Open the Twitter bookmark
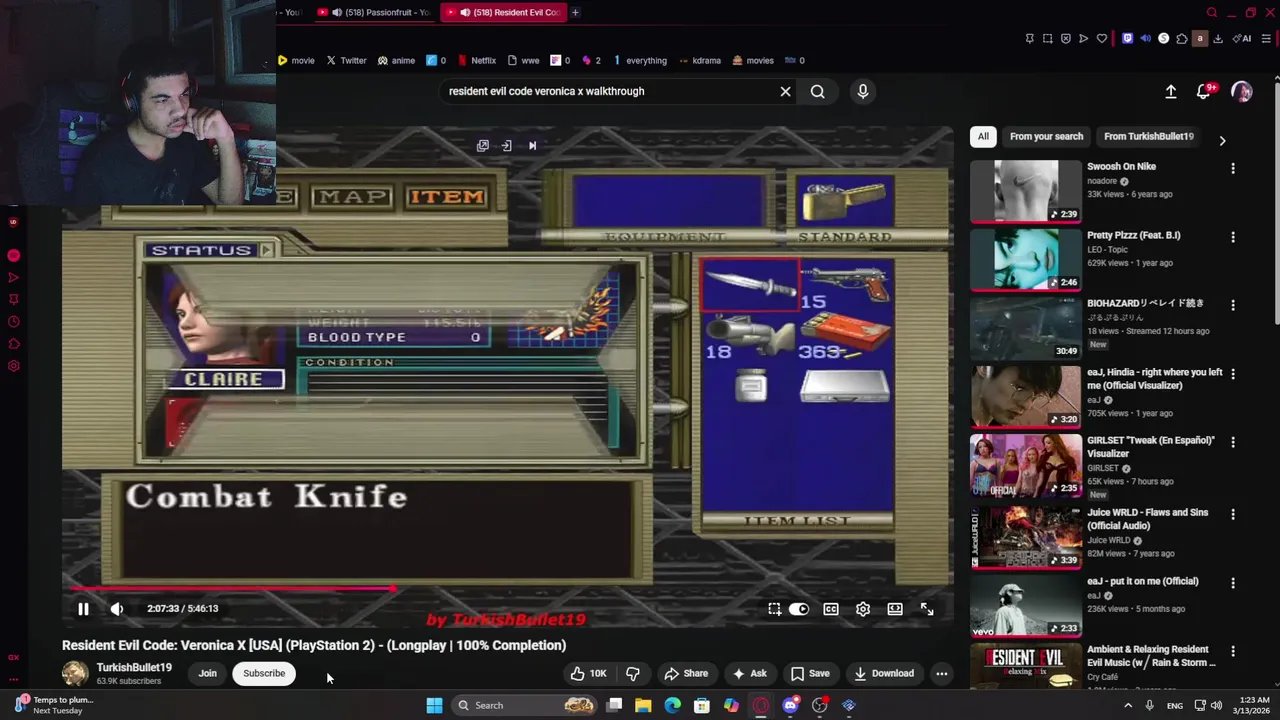 point(346,61)
